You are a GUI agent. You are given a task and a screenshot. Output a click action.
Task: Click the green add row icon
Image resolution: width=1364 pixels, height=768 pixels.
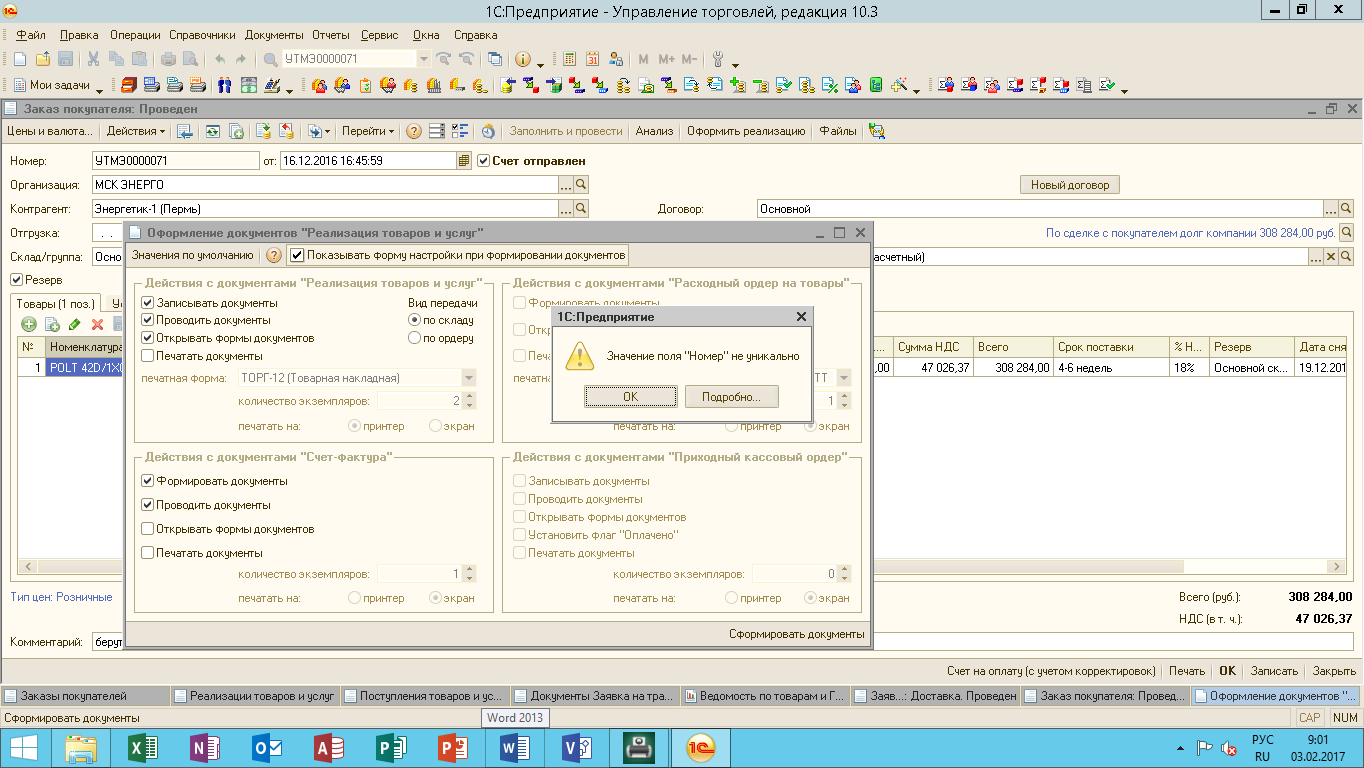click(x=28, y=324)
